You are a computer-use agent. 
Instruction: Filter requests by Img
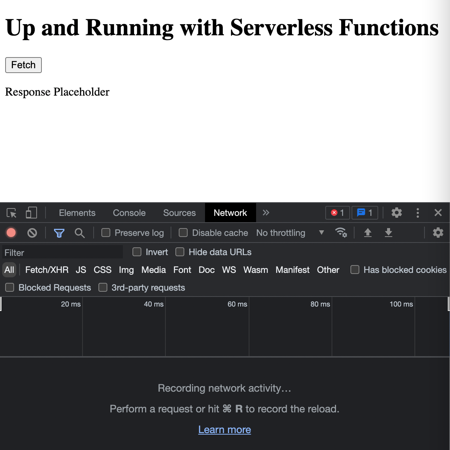[126, 270]
